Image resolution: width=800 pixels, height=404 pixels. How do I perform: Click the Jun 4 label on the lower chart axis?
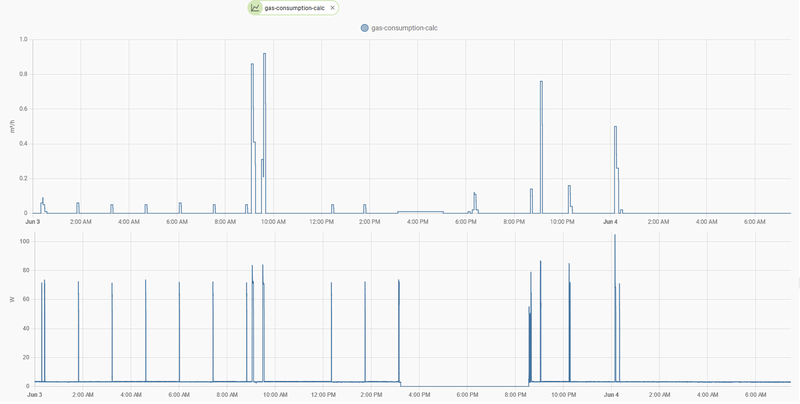[x=611, y=395]
